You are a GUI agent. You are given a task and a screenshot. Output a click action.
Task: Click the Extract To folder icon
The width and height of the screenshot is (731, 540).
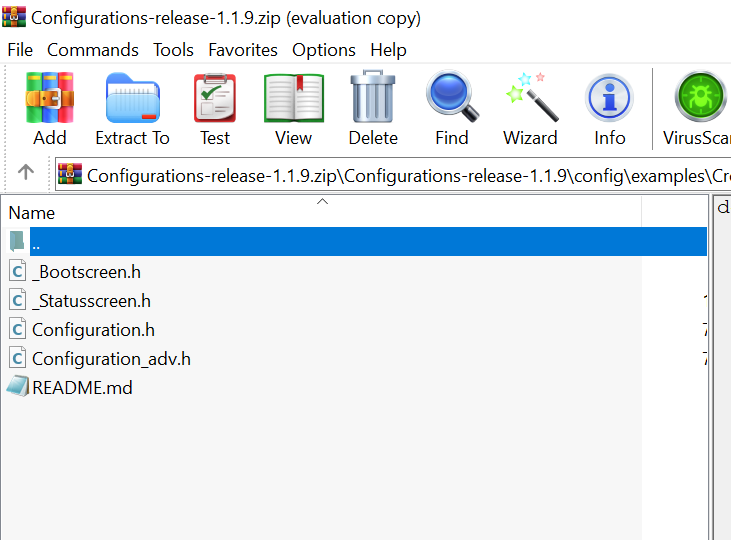pos(133,98)
